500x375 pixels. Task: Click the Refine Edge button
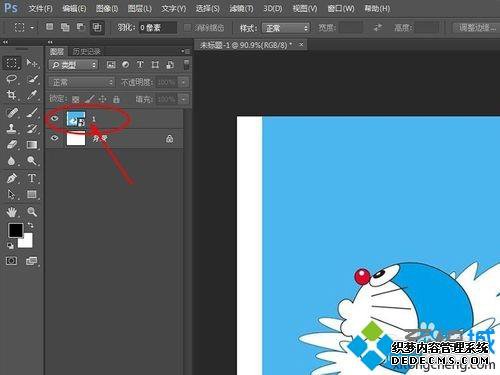[477, 28]
